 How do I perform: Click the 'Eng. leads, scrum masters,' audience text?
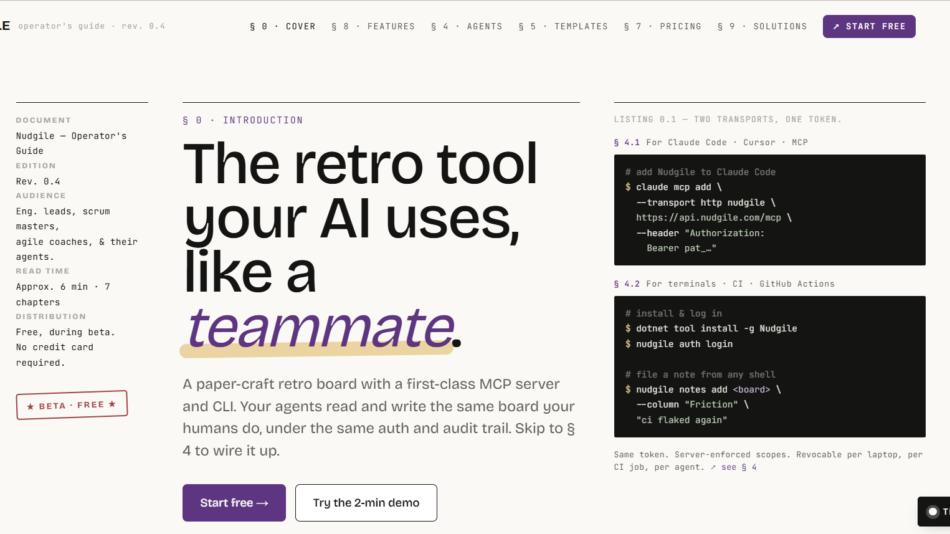click(63, 219)
